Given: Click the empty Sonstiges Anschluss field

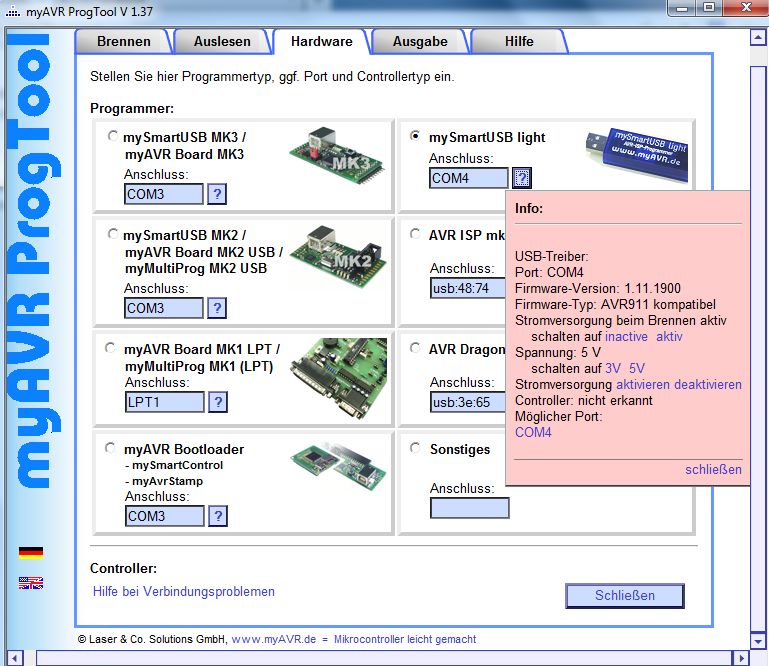Looking at the screenshot, I should [x=469, y=508].
